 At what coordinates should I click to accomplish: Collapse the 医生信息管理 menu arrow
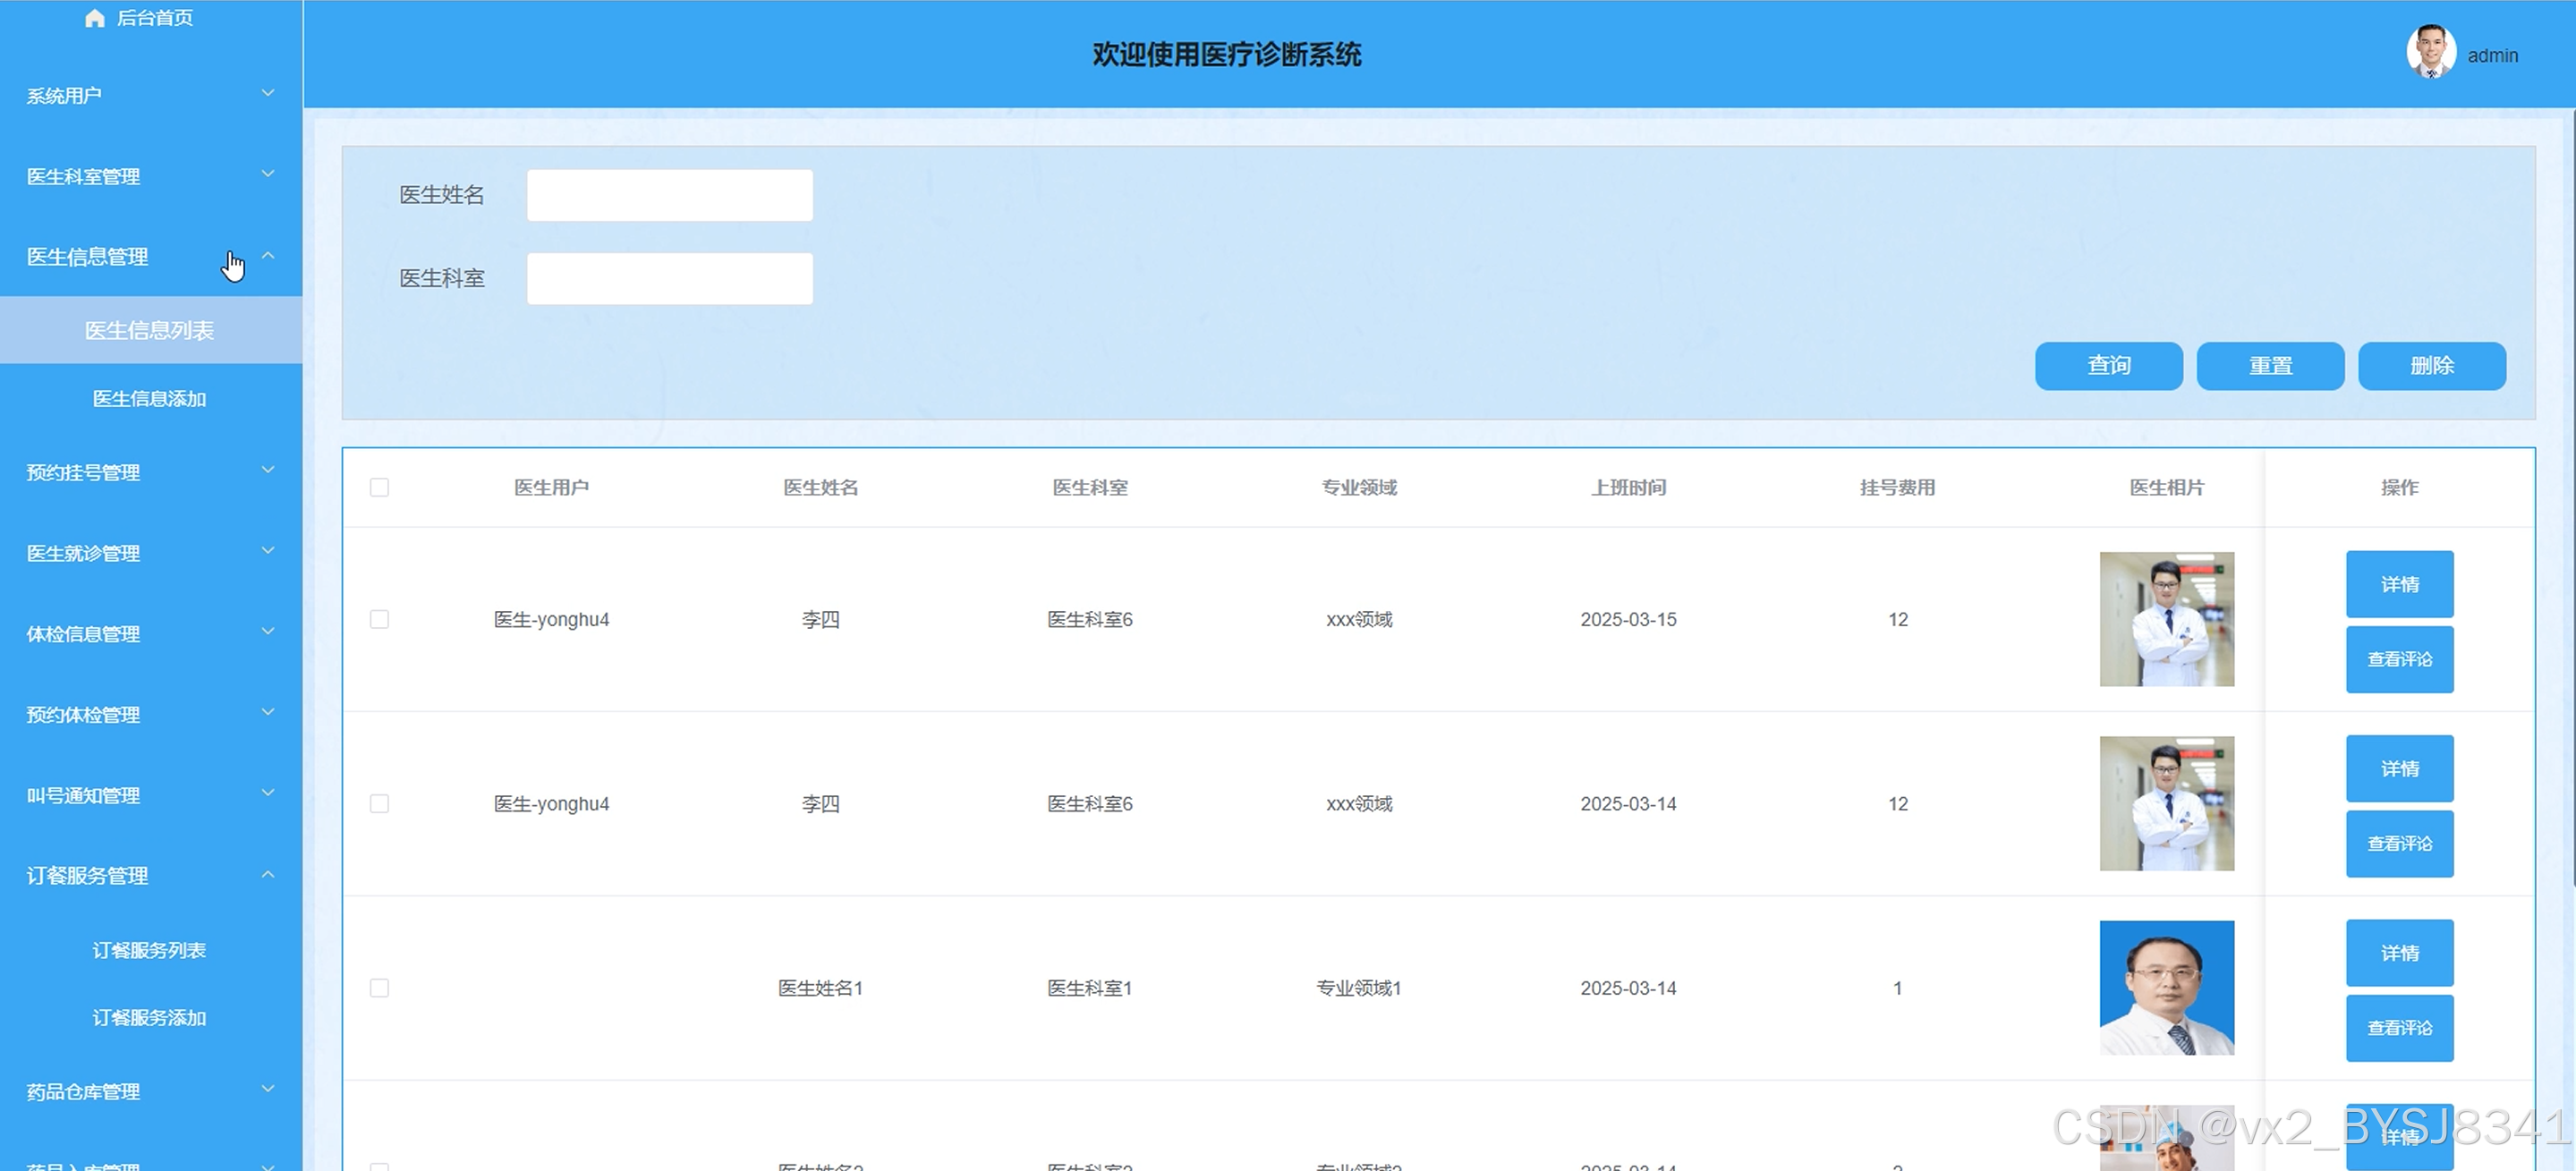[x=268, y=256]
